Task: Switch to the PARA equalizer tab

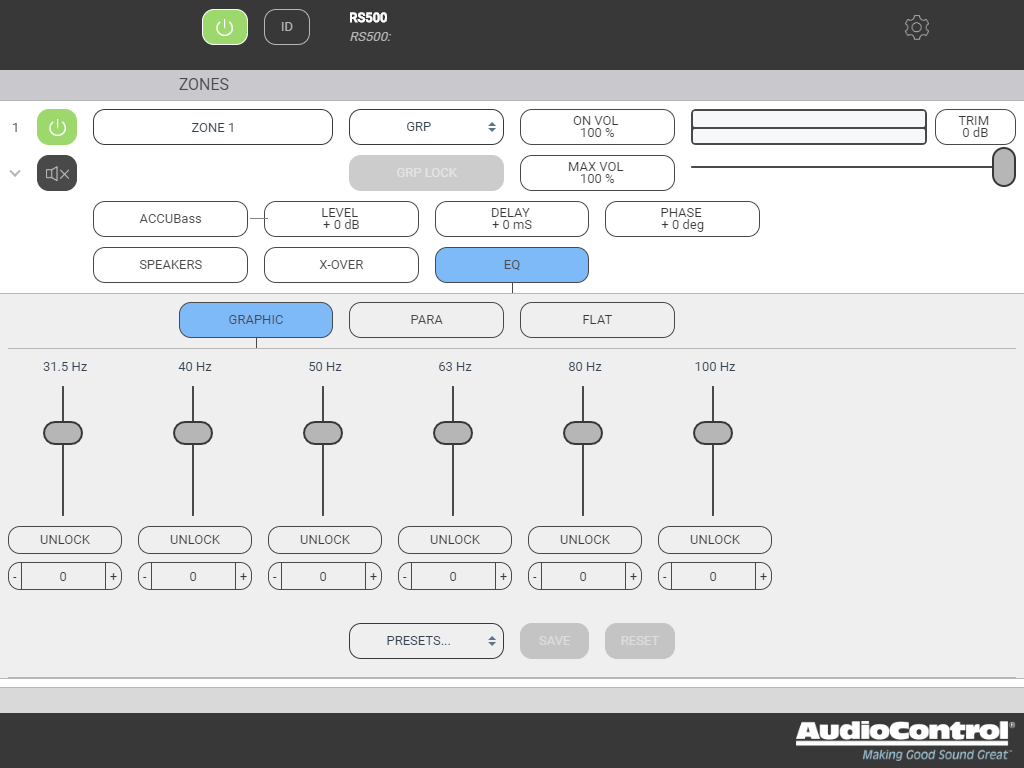Action: tap(426, 320)
